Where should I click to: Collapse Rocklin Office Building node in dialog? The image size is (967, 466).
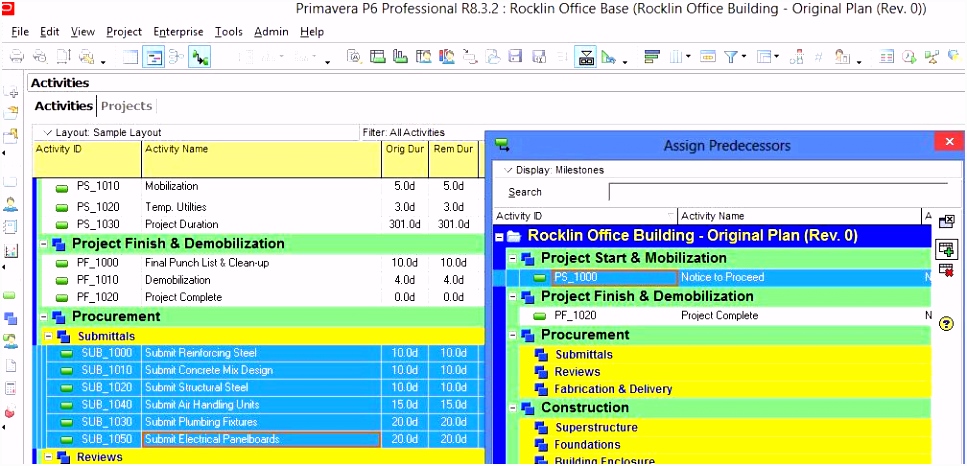[500, 236]
